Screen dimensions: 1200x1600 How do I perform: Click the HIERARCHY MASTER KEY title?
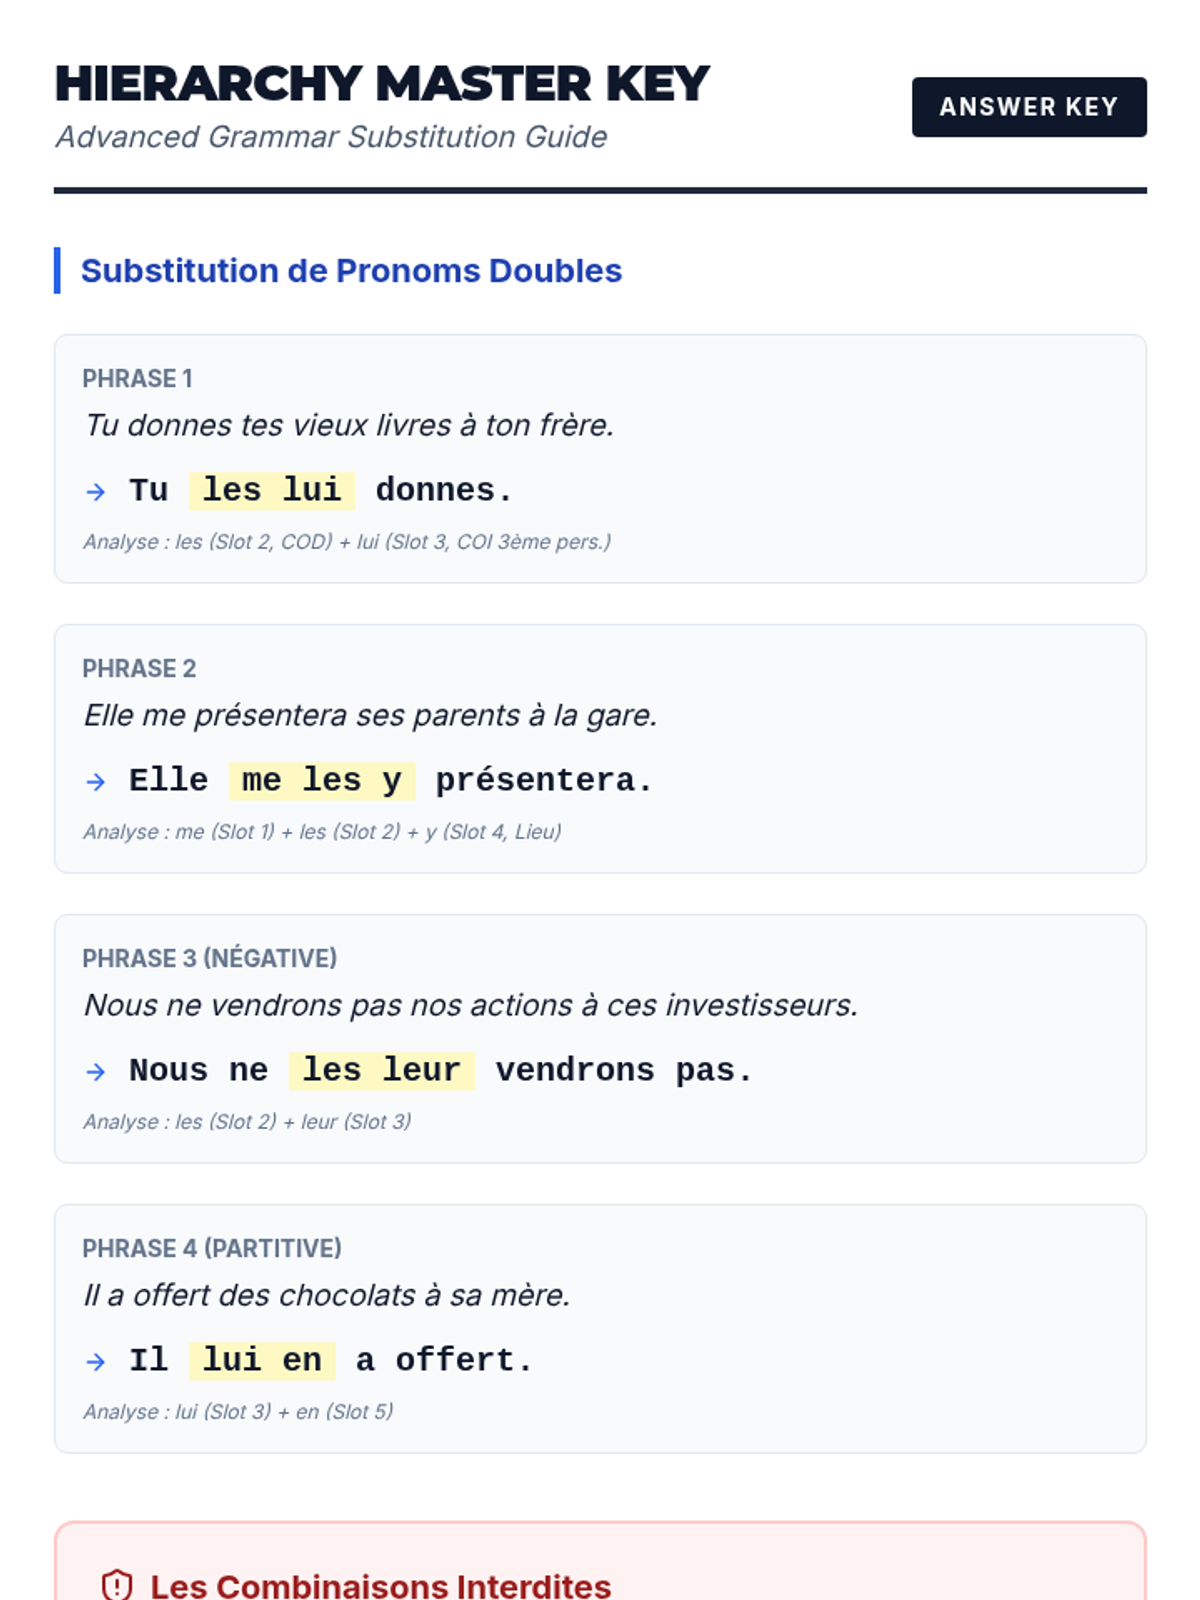click(x=382, y=84)
